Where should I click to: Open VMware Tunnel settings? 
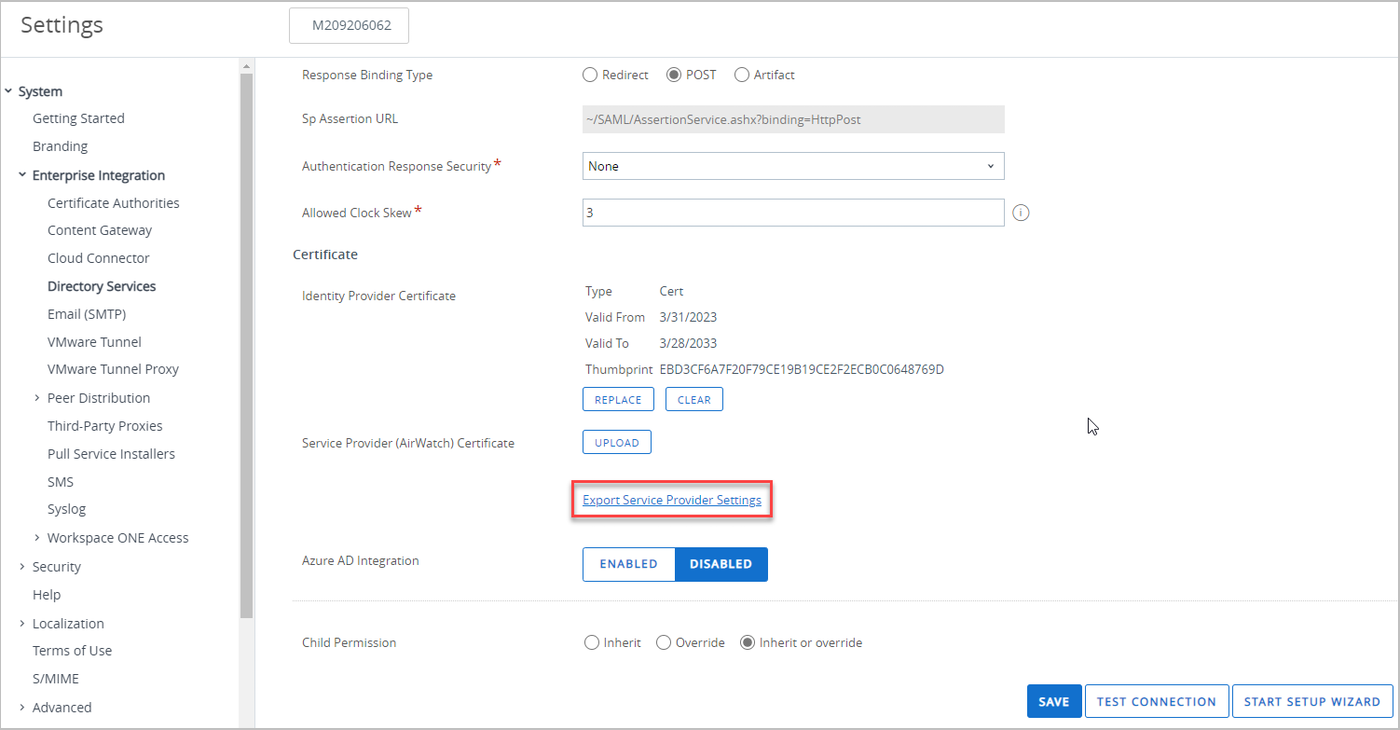tap(94, 342)
